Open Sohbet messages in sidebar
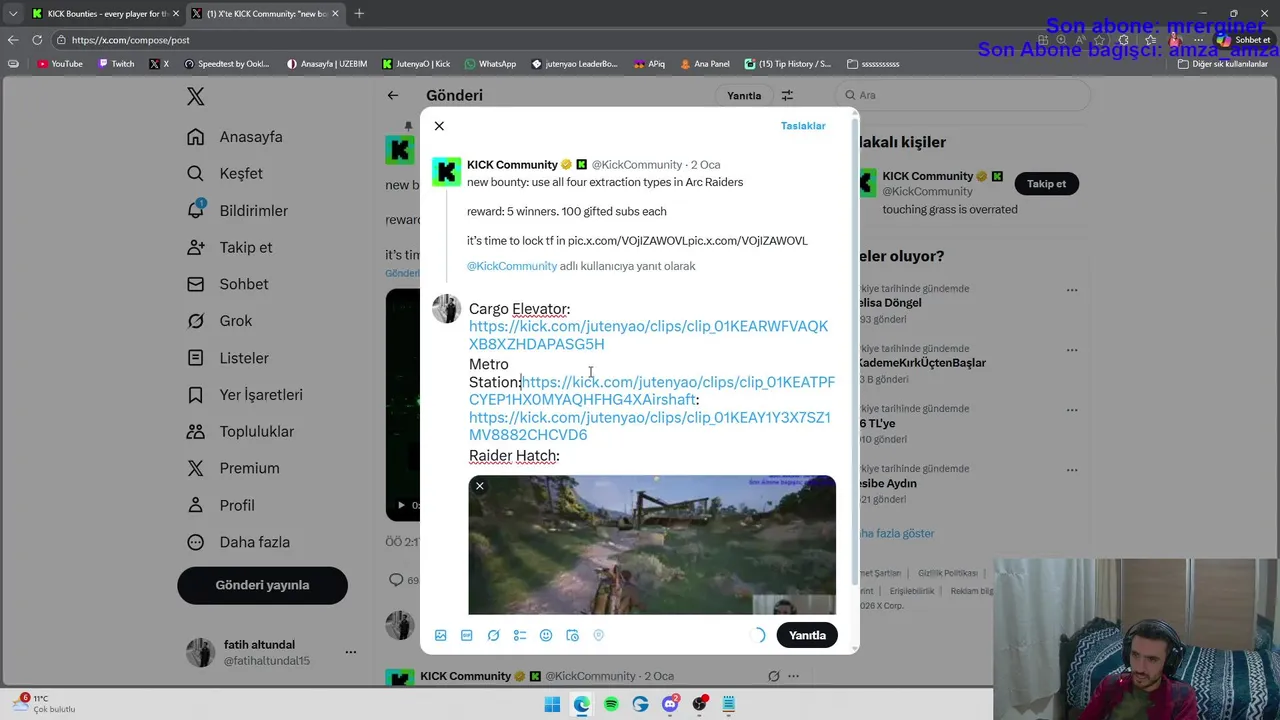Viewport: 1280px width, 720px height. coord(228,284)
